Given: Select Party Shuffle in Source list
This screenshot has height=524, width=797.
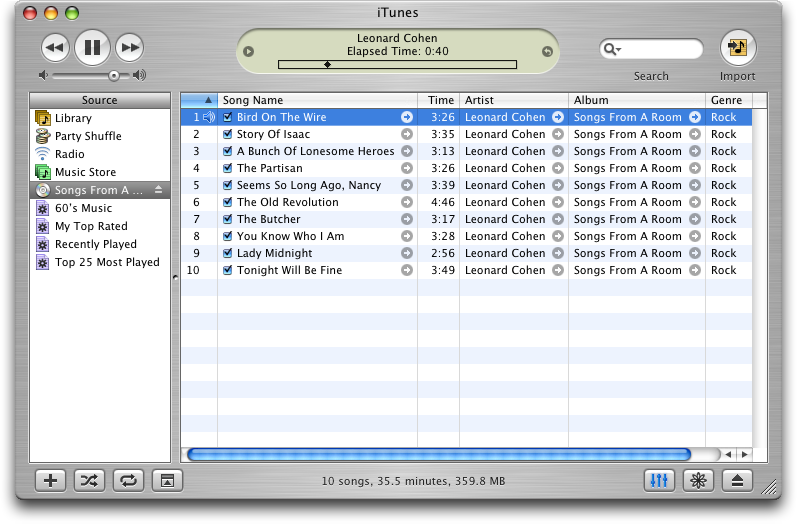Looking at the screenshot, I should 100,136.
